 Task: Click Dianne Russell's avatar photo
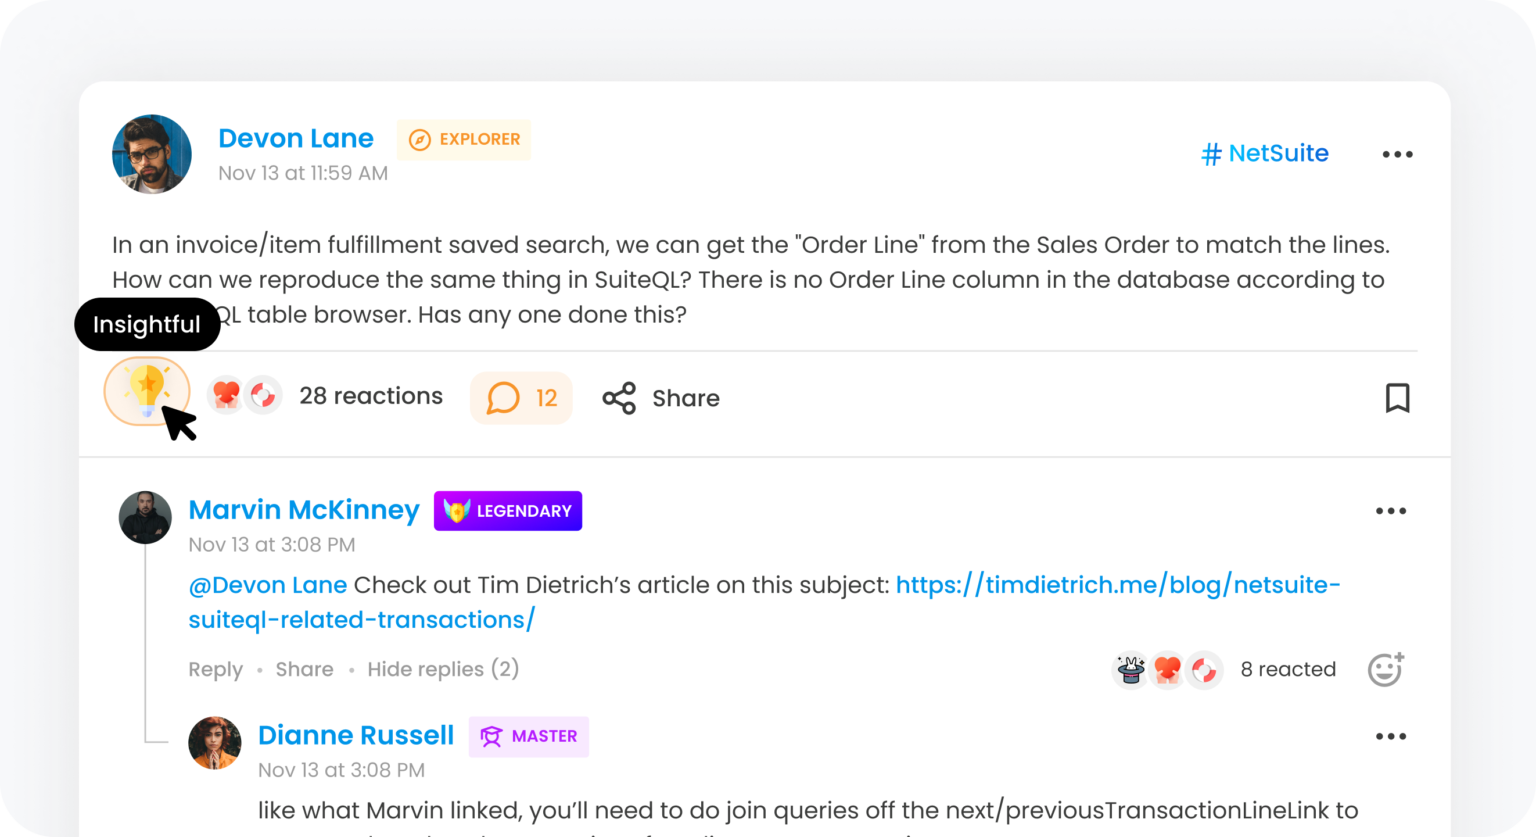(215, 742)
